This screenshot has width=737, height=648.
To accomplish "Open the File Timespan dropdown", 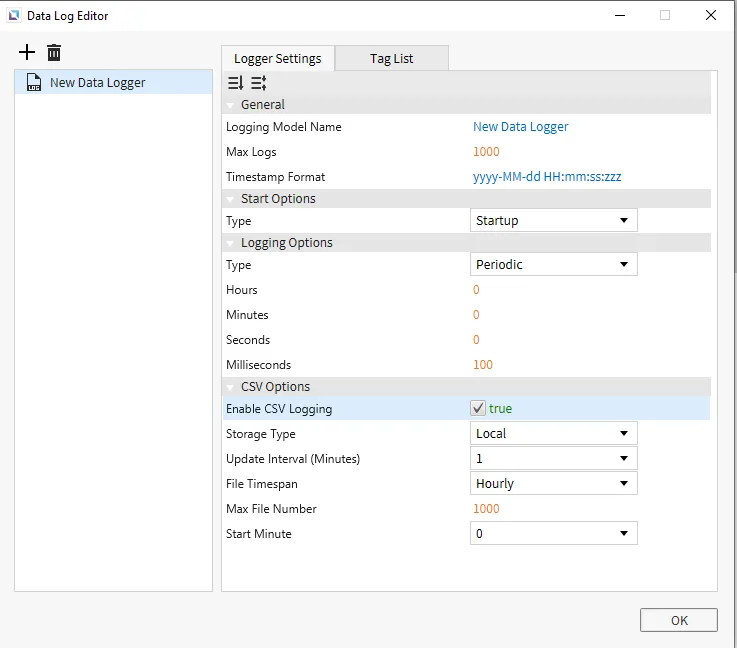I will 553,484.
